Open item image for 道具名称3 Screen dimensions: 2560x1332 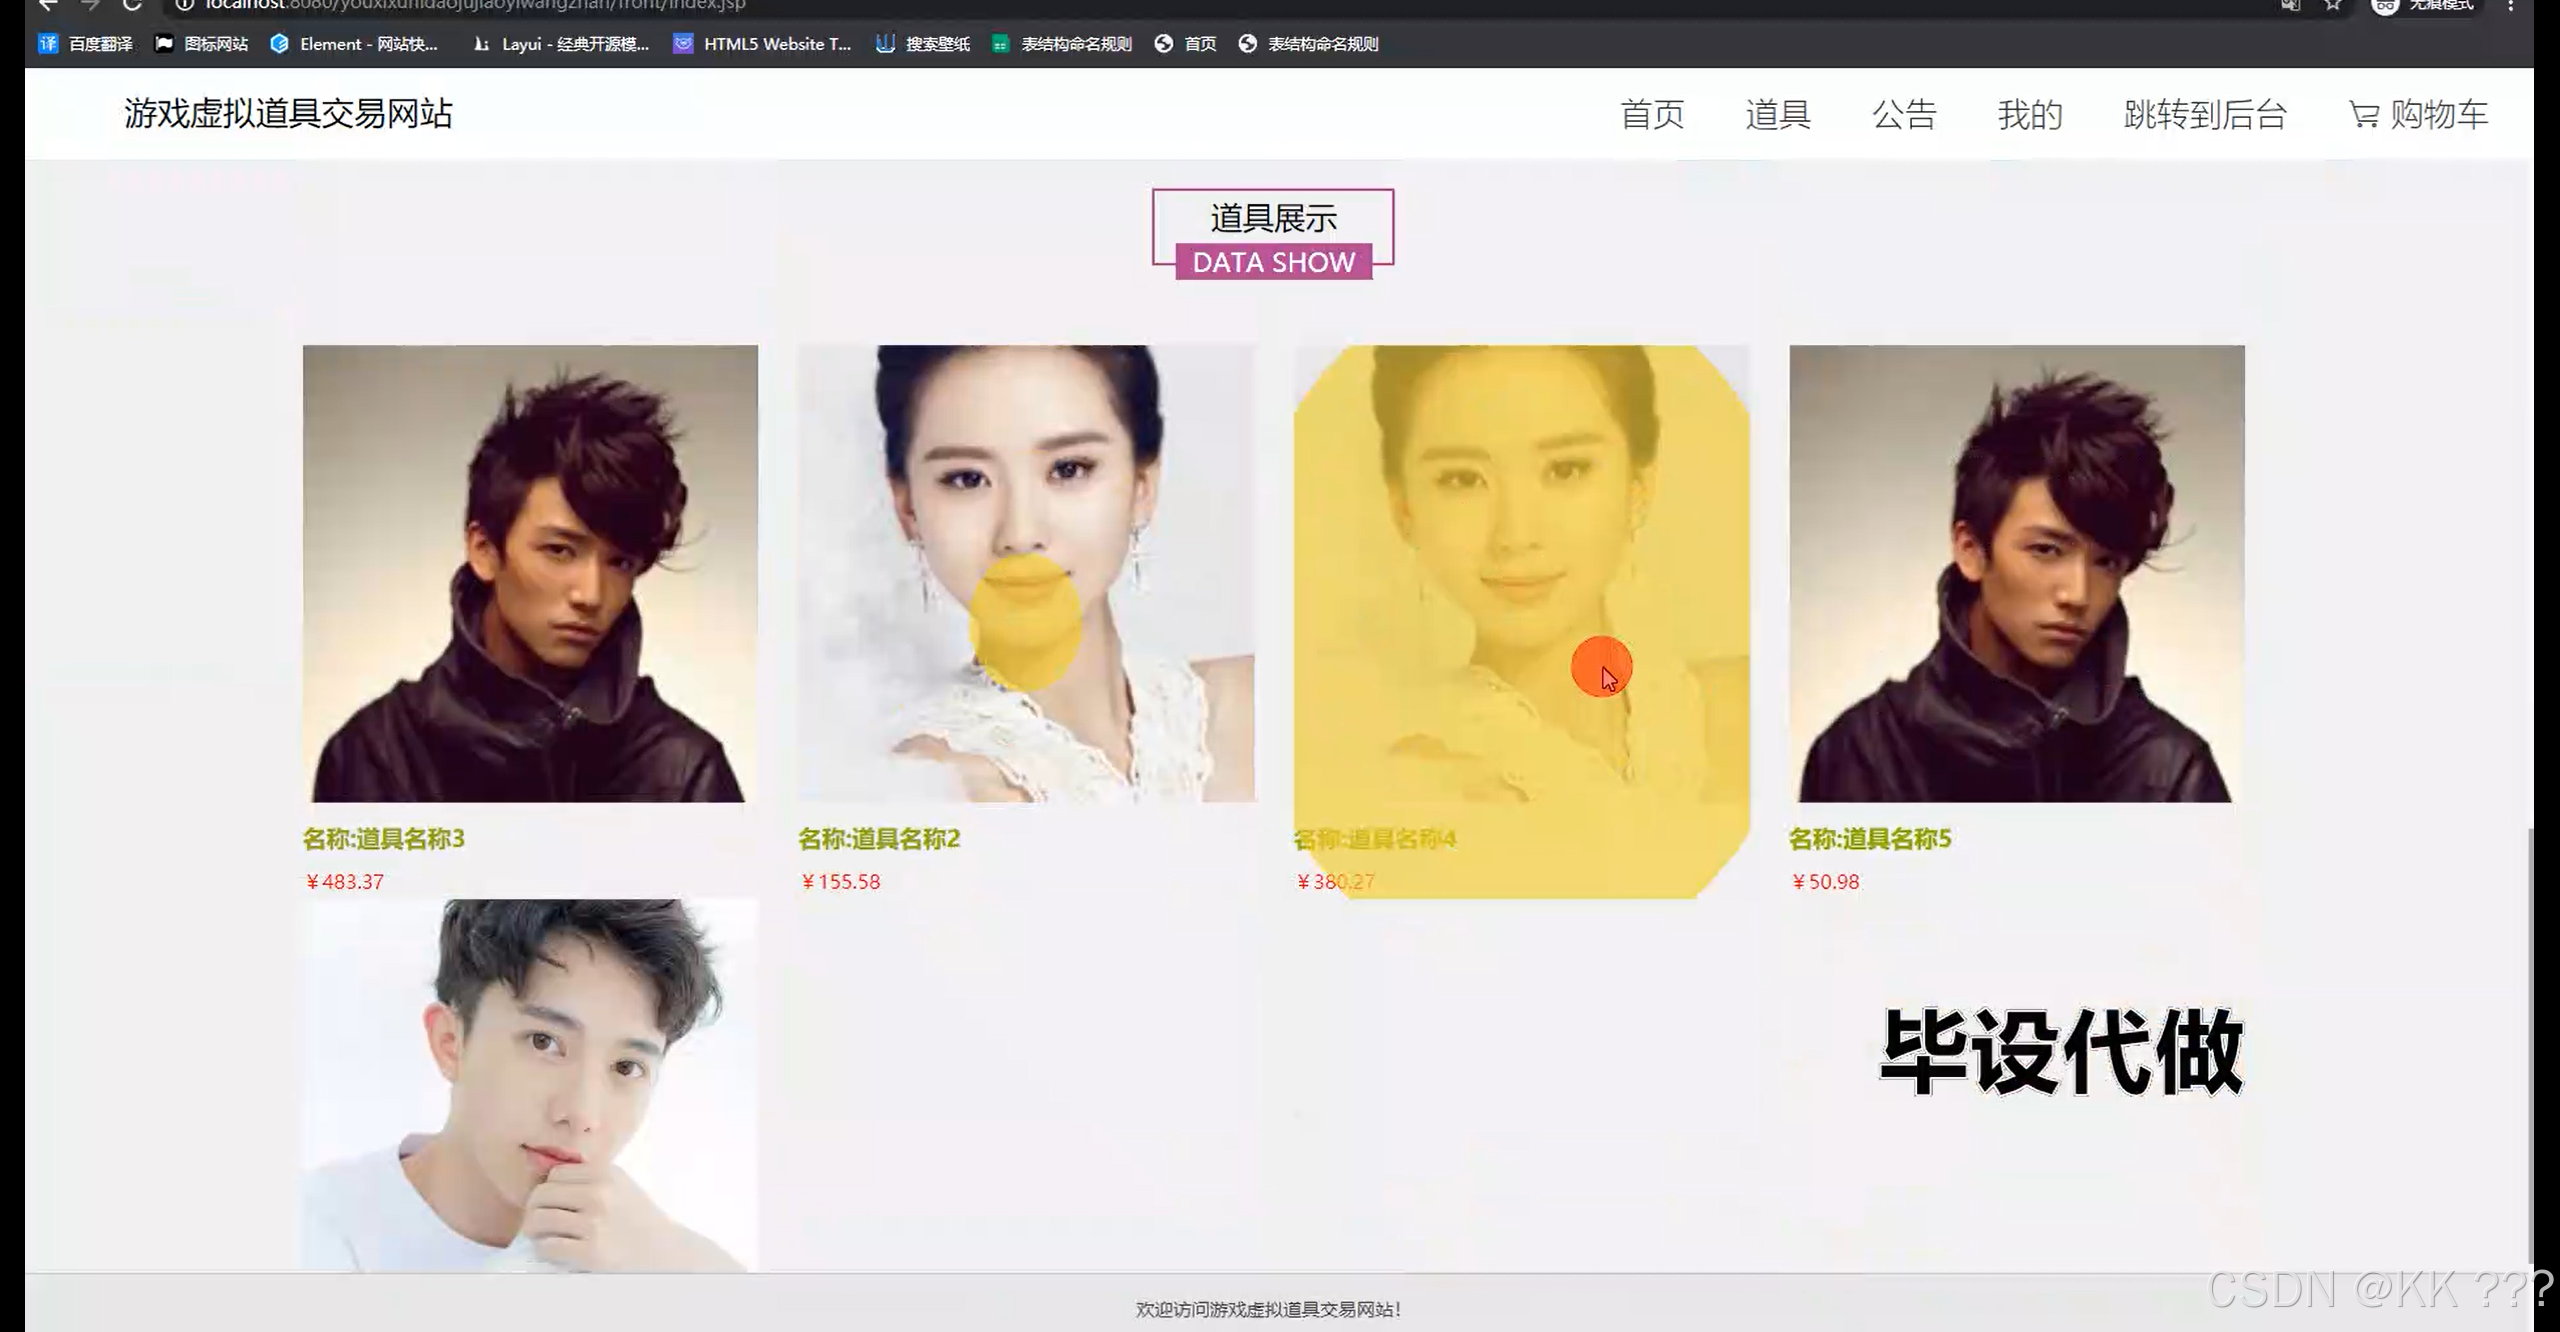530,573
